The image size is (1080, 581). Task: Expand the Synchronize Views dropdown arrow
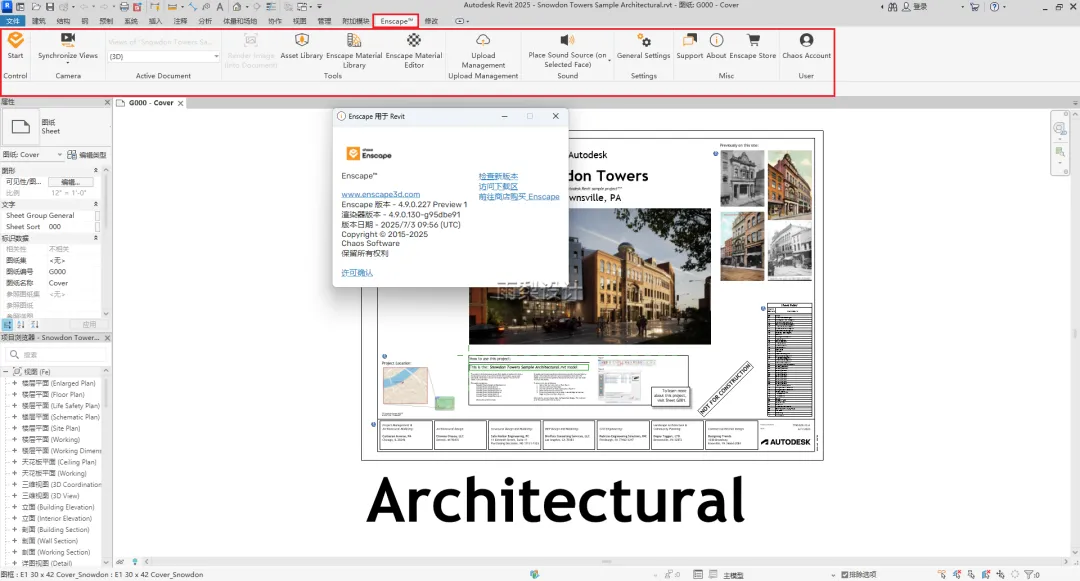68,63
